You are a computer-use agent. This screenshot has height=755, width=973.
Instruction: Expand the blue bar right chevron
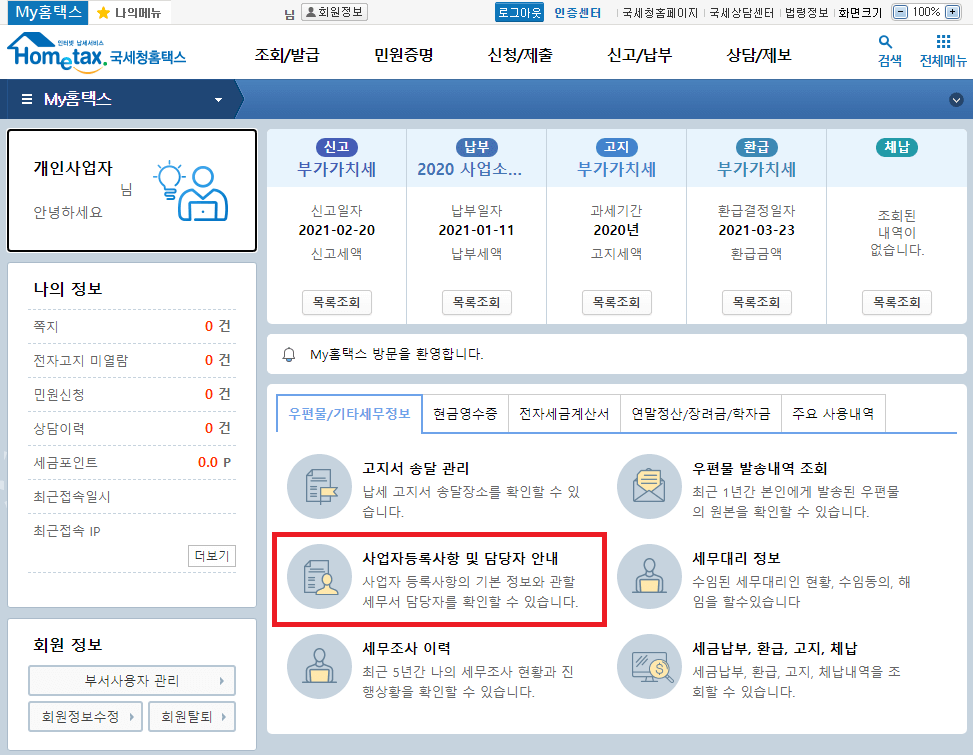(x=955, y=99)
